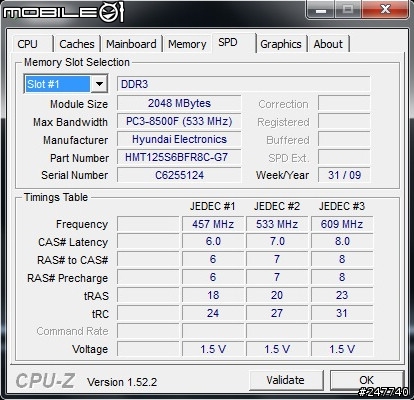Click tRC value 24
Screen dimensions: 414x400
click(213, 313)
